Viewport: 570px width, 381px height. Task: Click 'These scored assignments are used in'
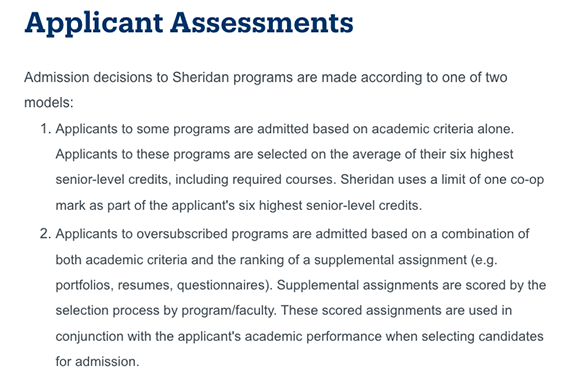396,310
